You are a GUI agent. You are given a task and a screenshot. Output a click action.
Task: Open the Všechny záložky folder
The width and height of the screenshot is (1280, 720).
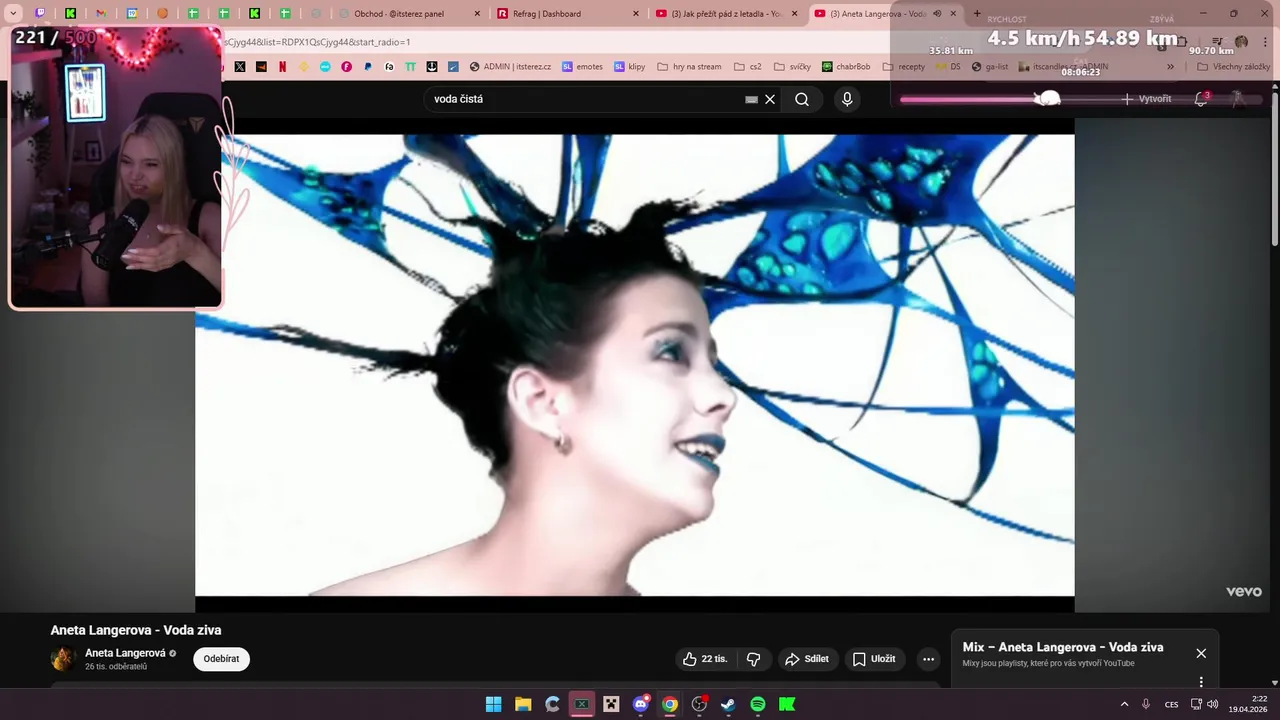pos(1233,67)
